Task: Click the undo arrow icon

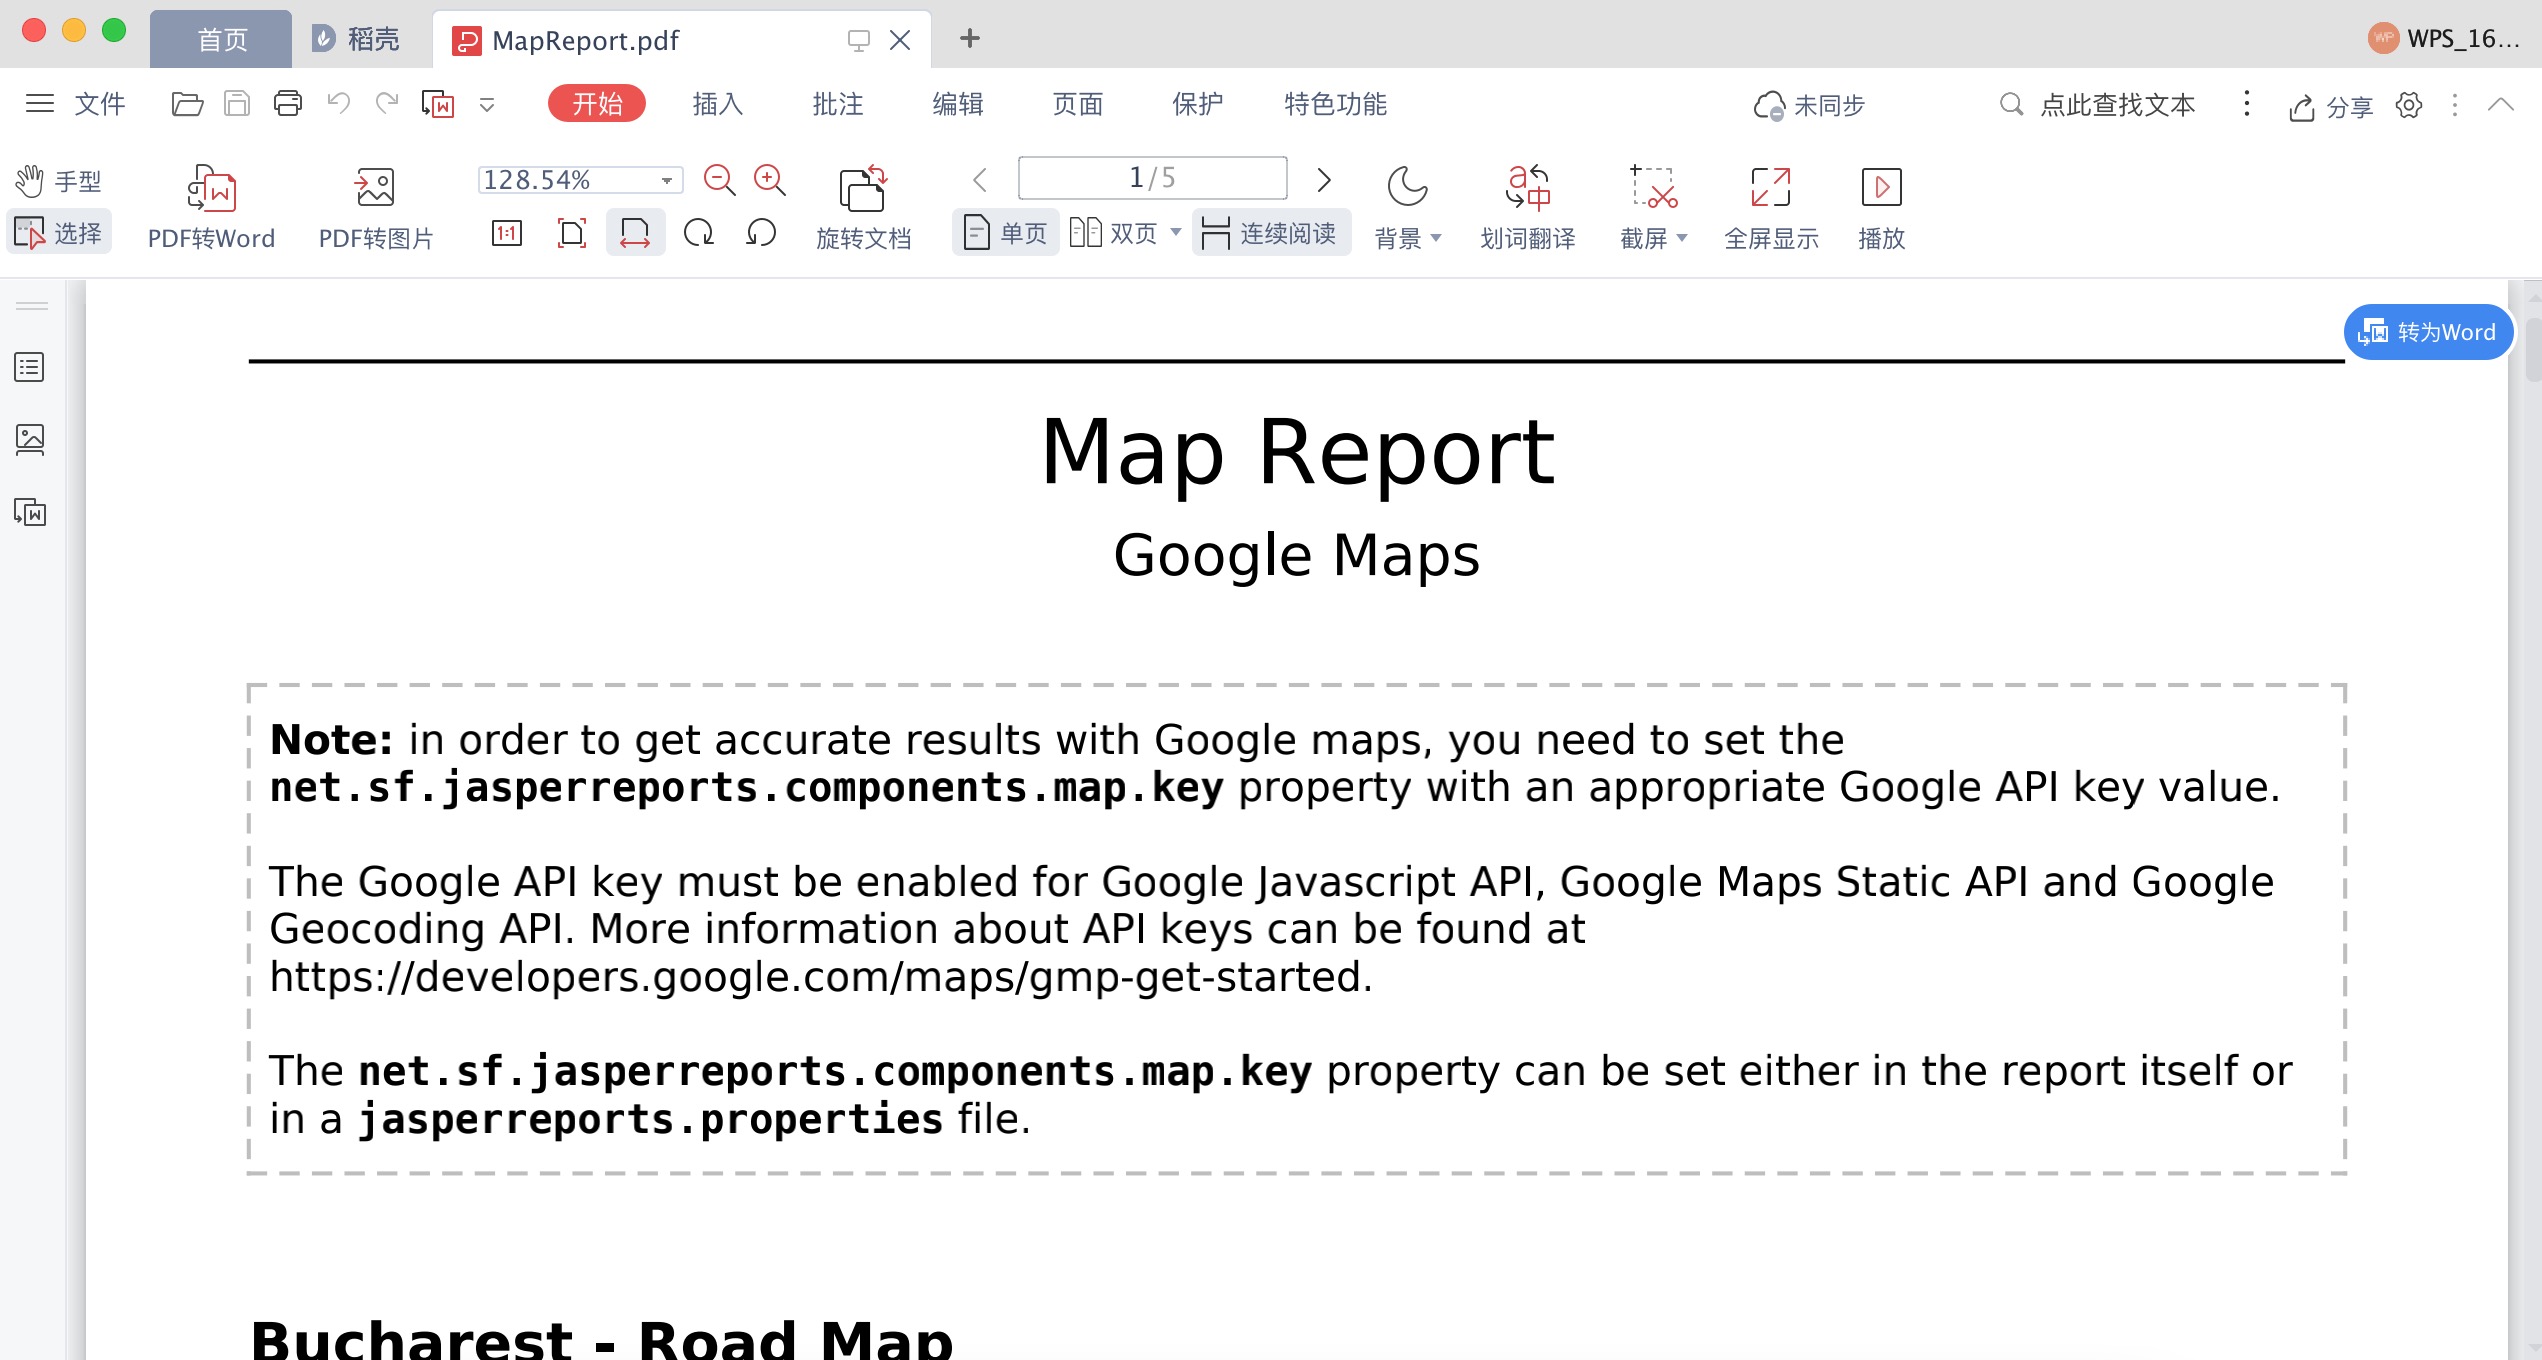Action: click(x=339, y=103)
